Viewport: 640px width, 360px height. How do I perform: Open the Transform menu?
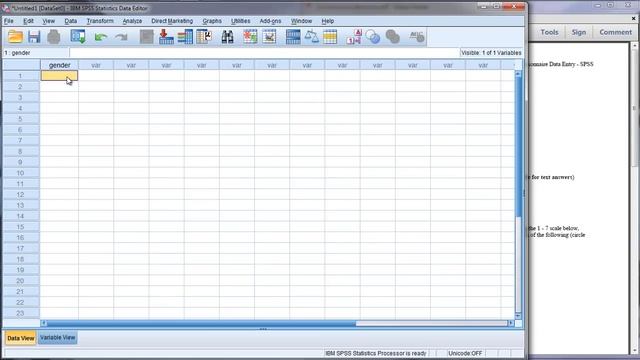pyautogui.click(x=100, y=21)
